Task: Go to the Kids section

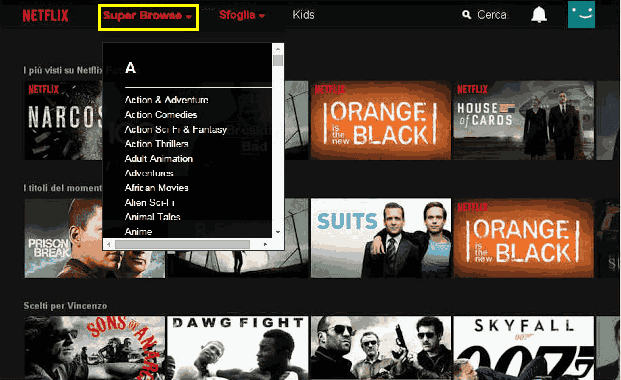Action: [x=303, y=15]
